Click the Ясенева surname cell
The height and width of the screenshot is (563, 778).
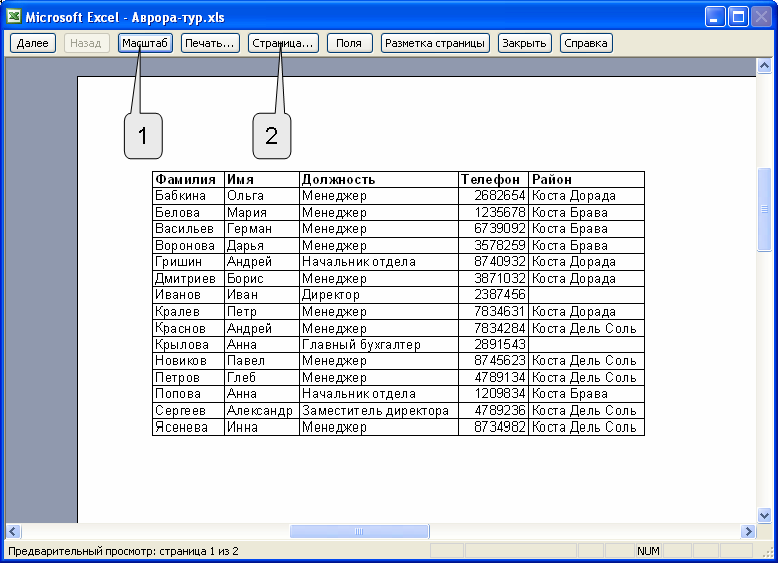click(x=189, y=427)
